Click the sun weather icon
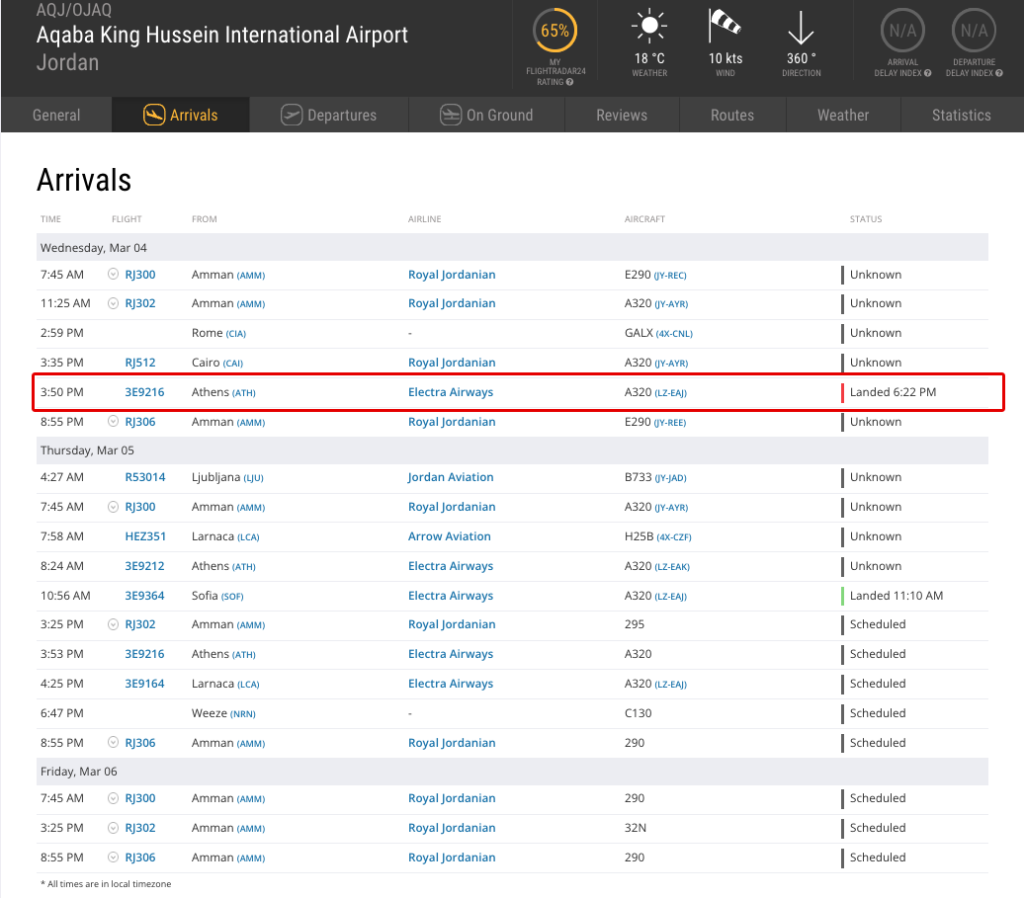The height and width of the screenshot is (898, 1024). tap(649, 25)
